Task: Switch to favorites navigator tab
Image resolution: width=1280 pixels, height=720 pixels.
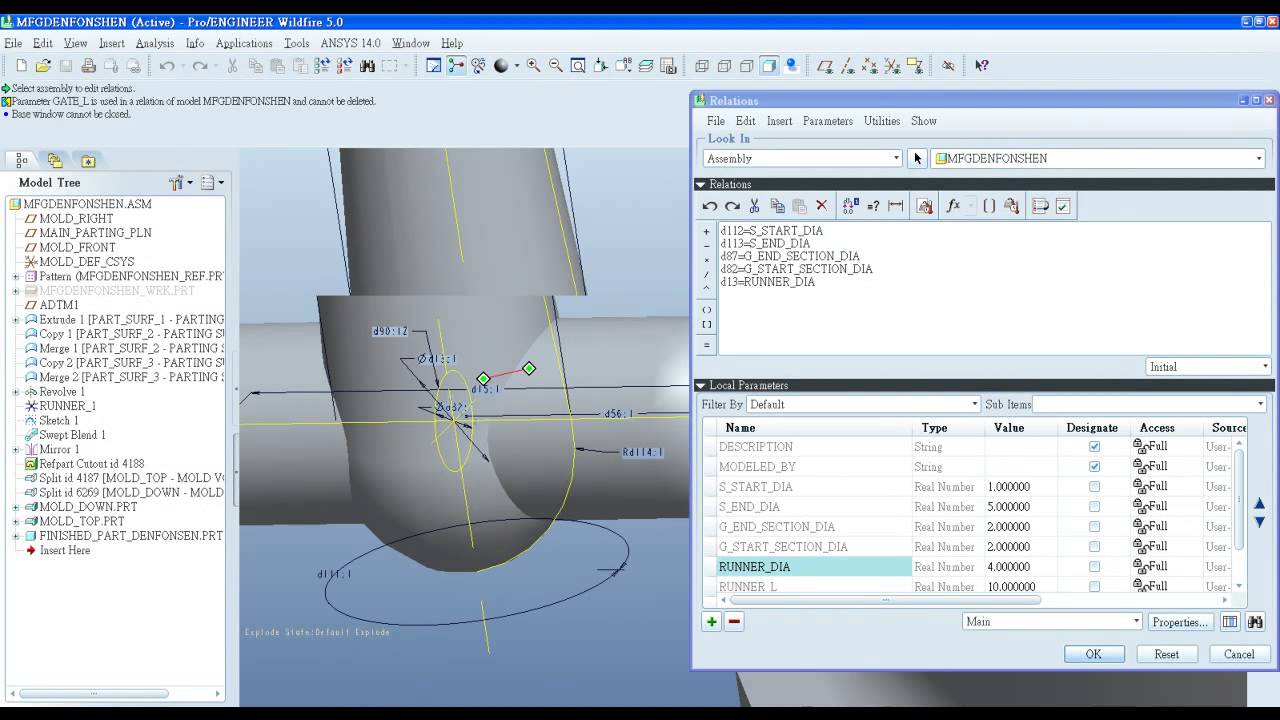Action: click(x=88, y=160)
